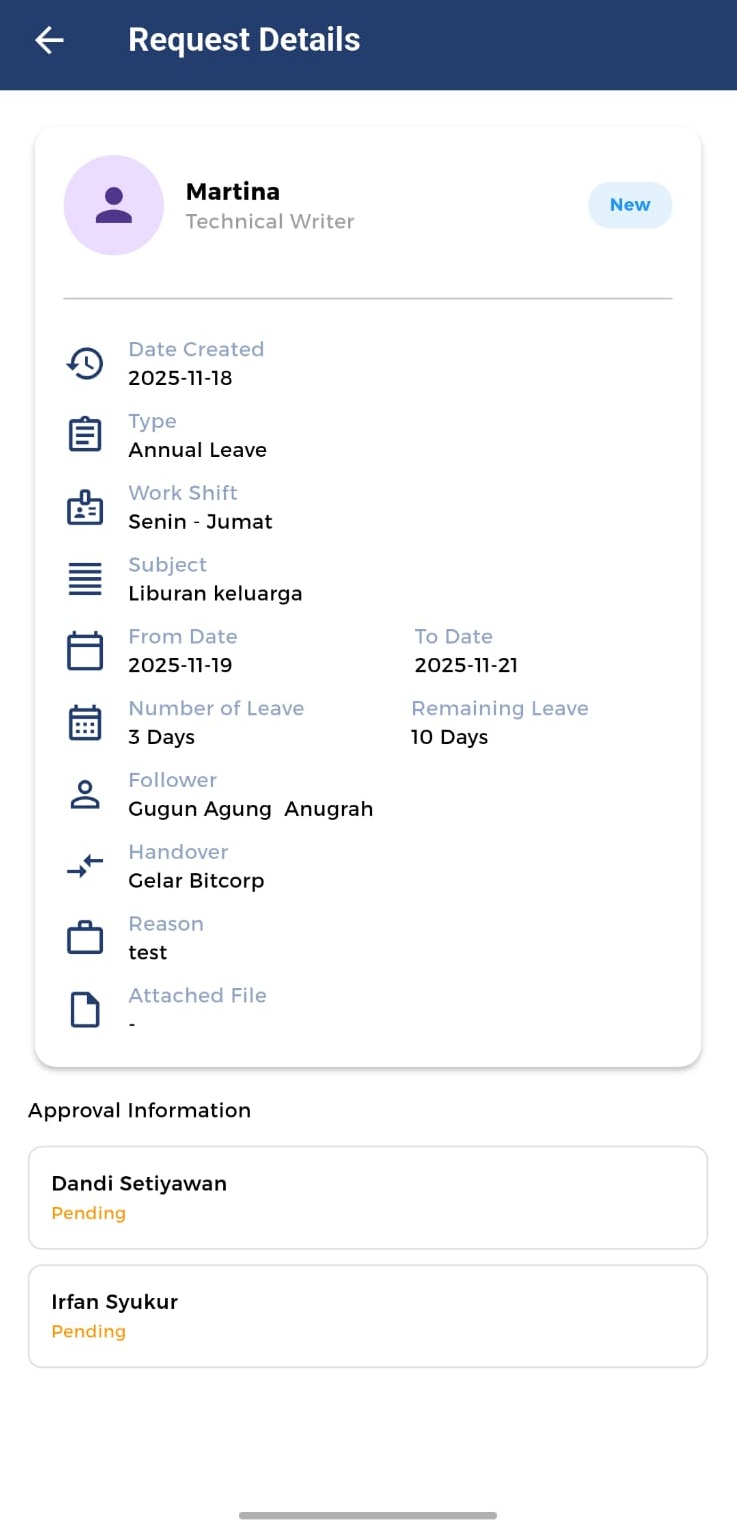737x1529 pixels.
Task: Click the Handover arrows icon
Action: pyautogui.click(x=85, y=867)
